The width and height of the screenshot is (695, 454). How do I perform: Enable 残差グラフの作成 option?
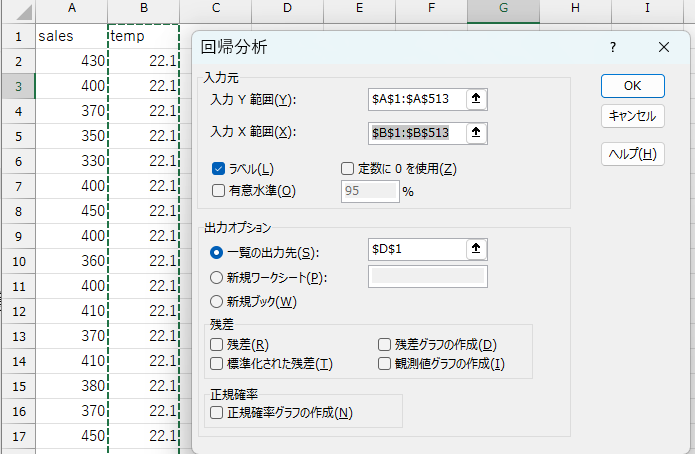coord(385,345)
